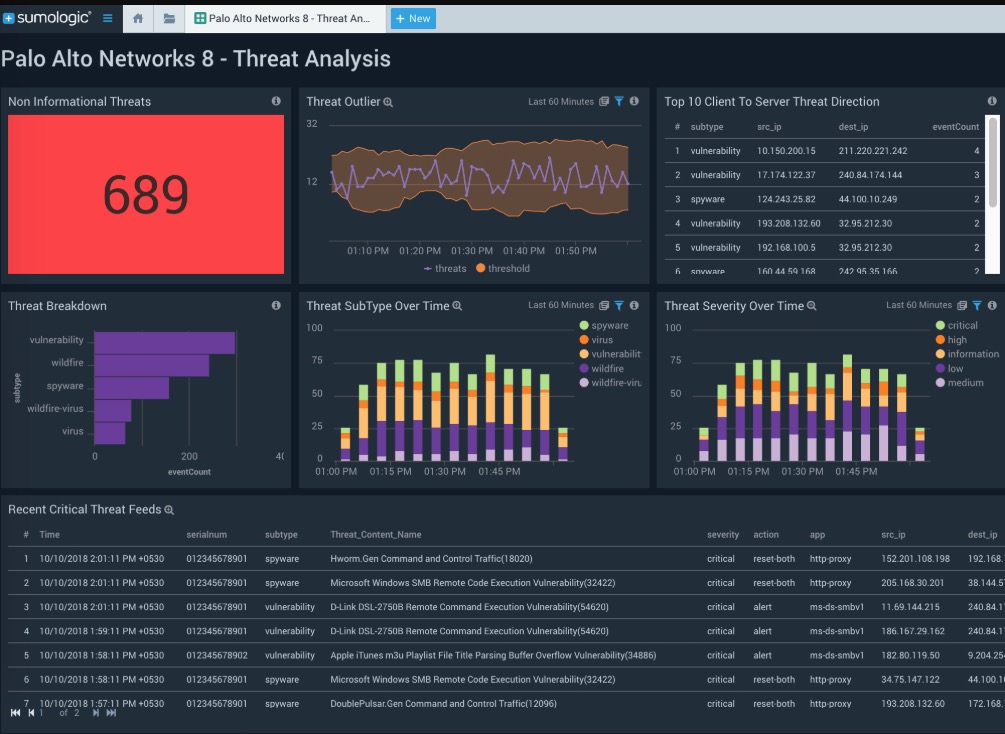The image size is (1005, 734).
Task: Open the hamburger menu beside the Sumo Logic logo
Action: 108,16
